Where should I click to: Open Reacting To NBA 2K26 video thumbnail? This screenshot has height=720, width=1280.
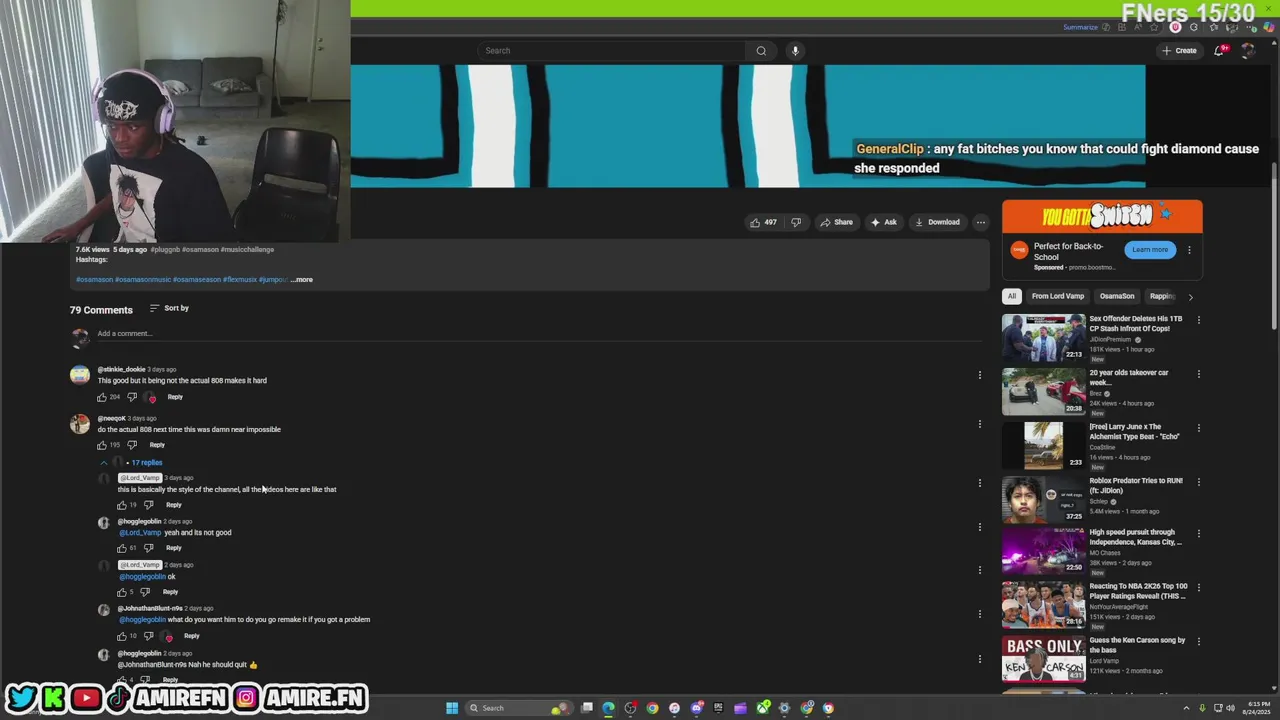click(x=1043, y=606)
